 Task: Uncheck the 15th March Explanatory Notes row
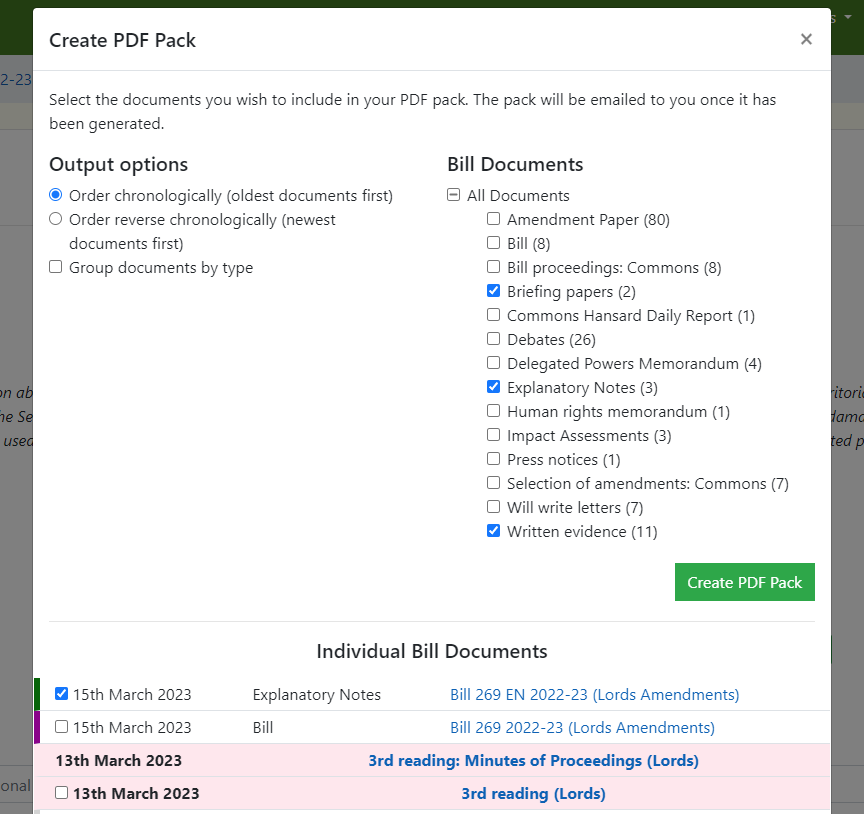[62, 694]
